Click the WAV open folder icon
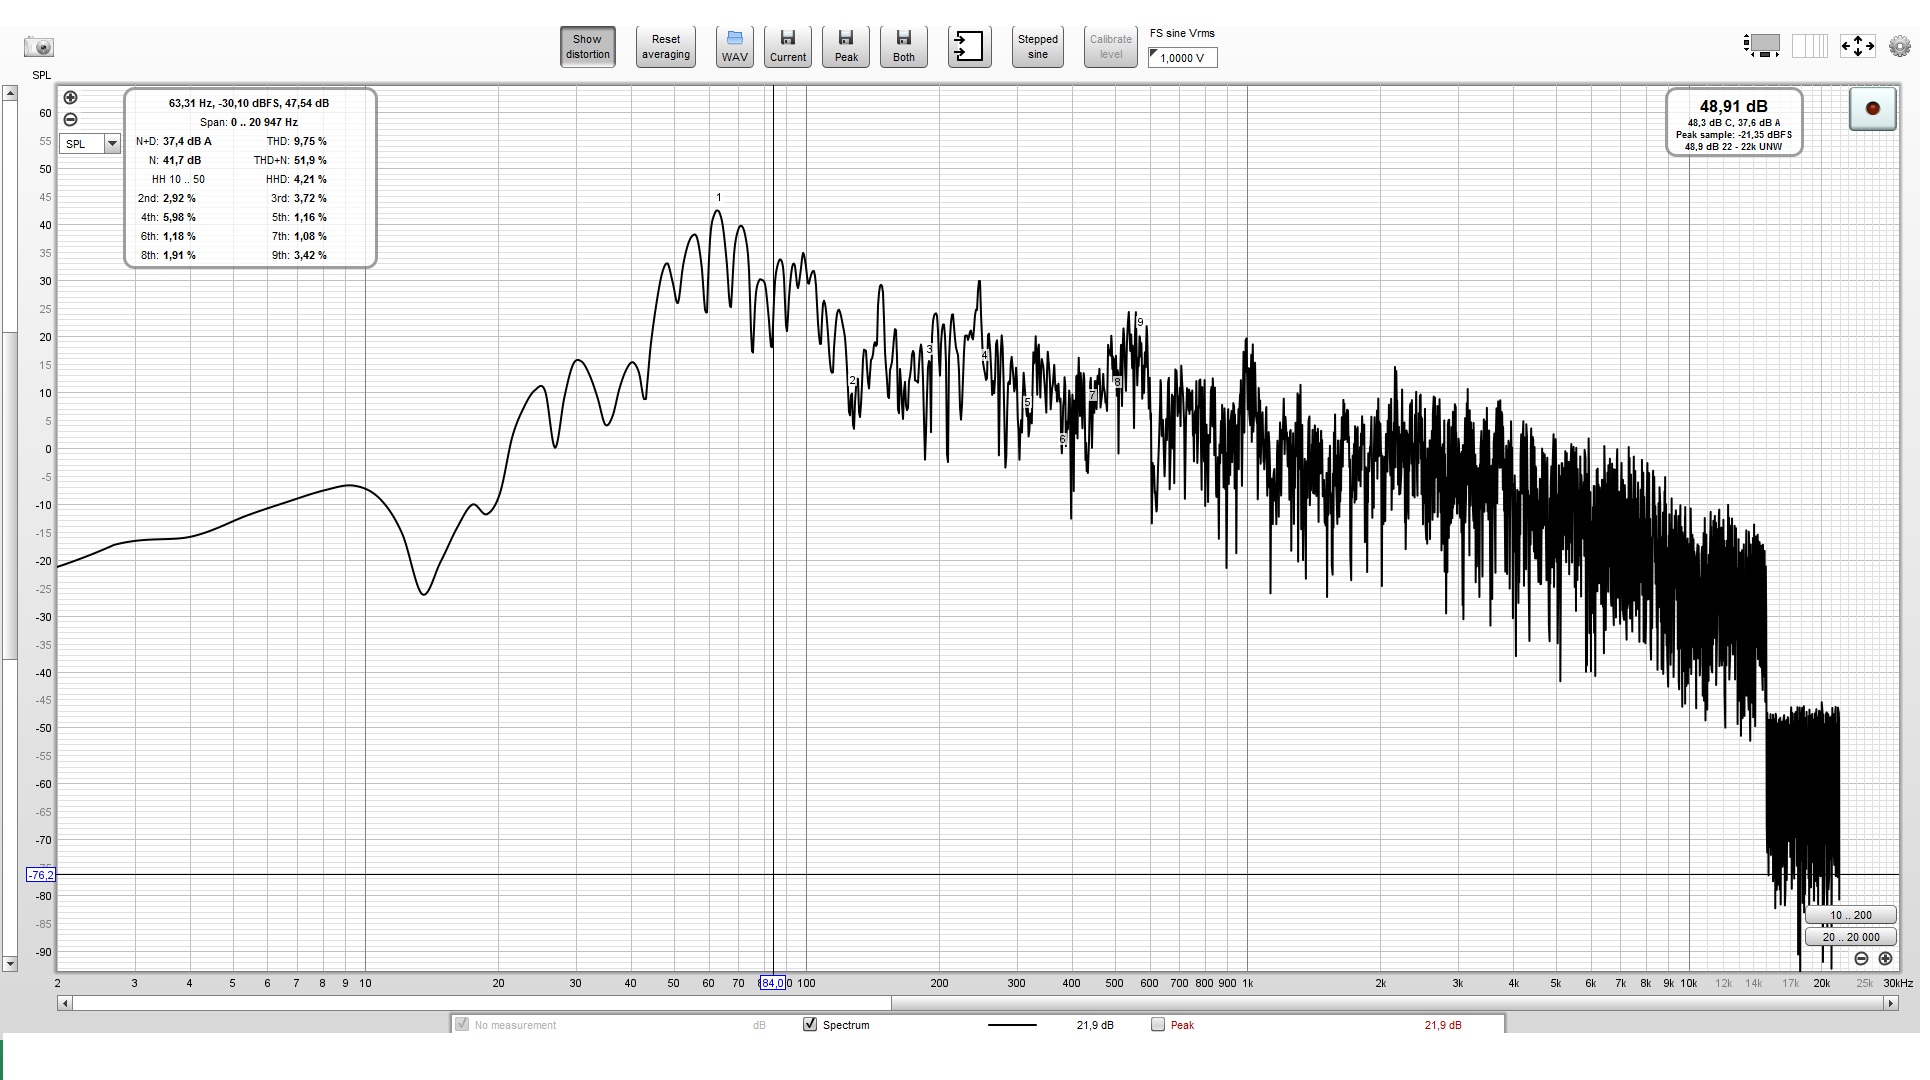Screen dimensions: 1930x1080 (734, 47)
